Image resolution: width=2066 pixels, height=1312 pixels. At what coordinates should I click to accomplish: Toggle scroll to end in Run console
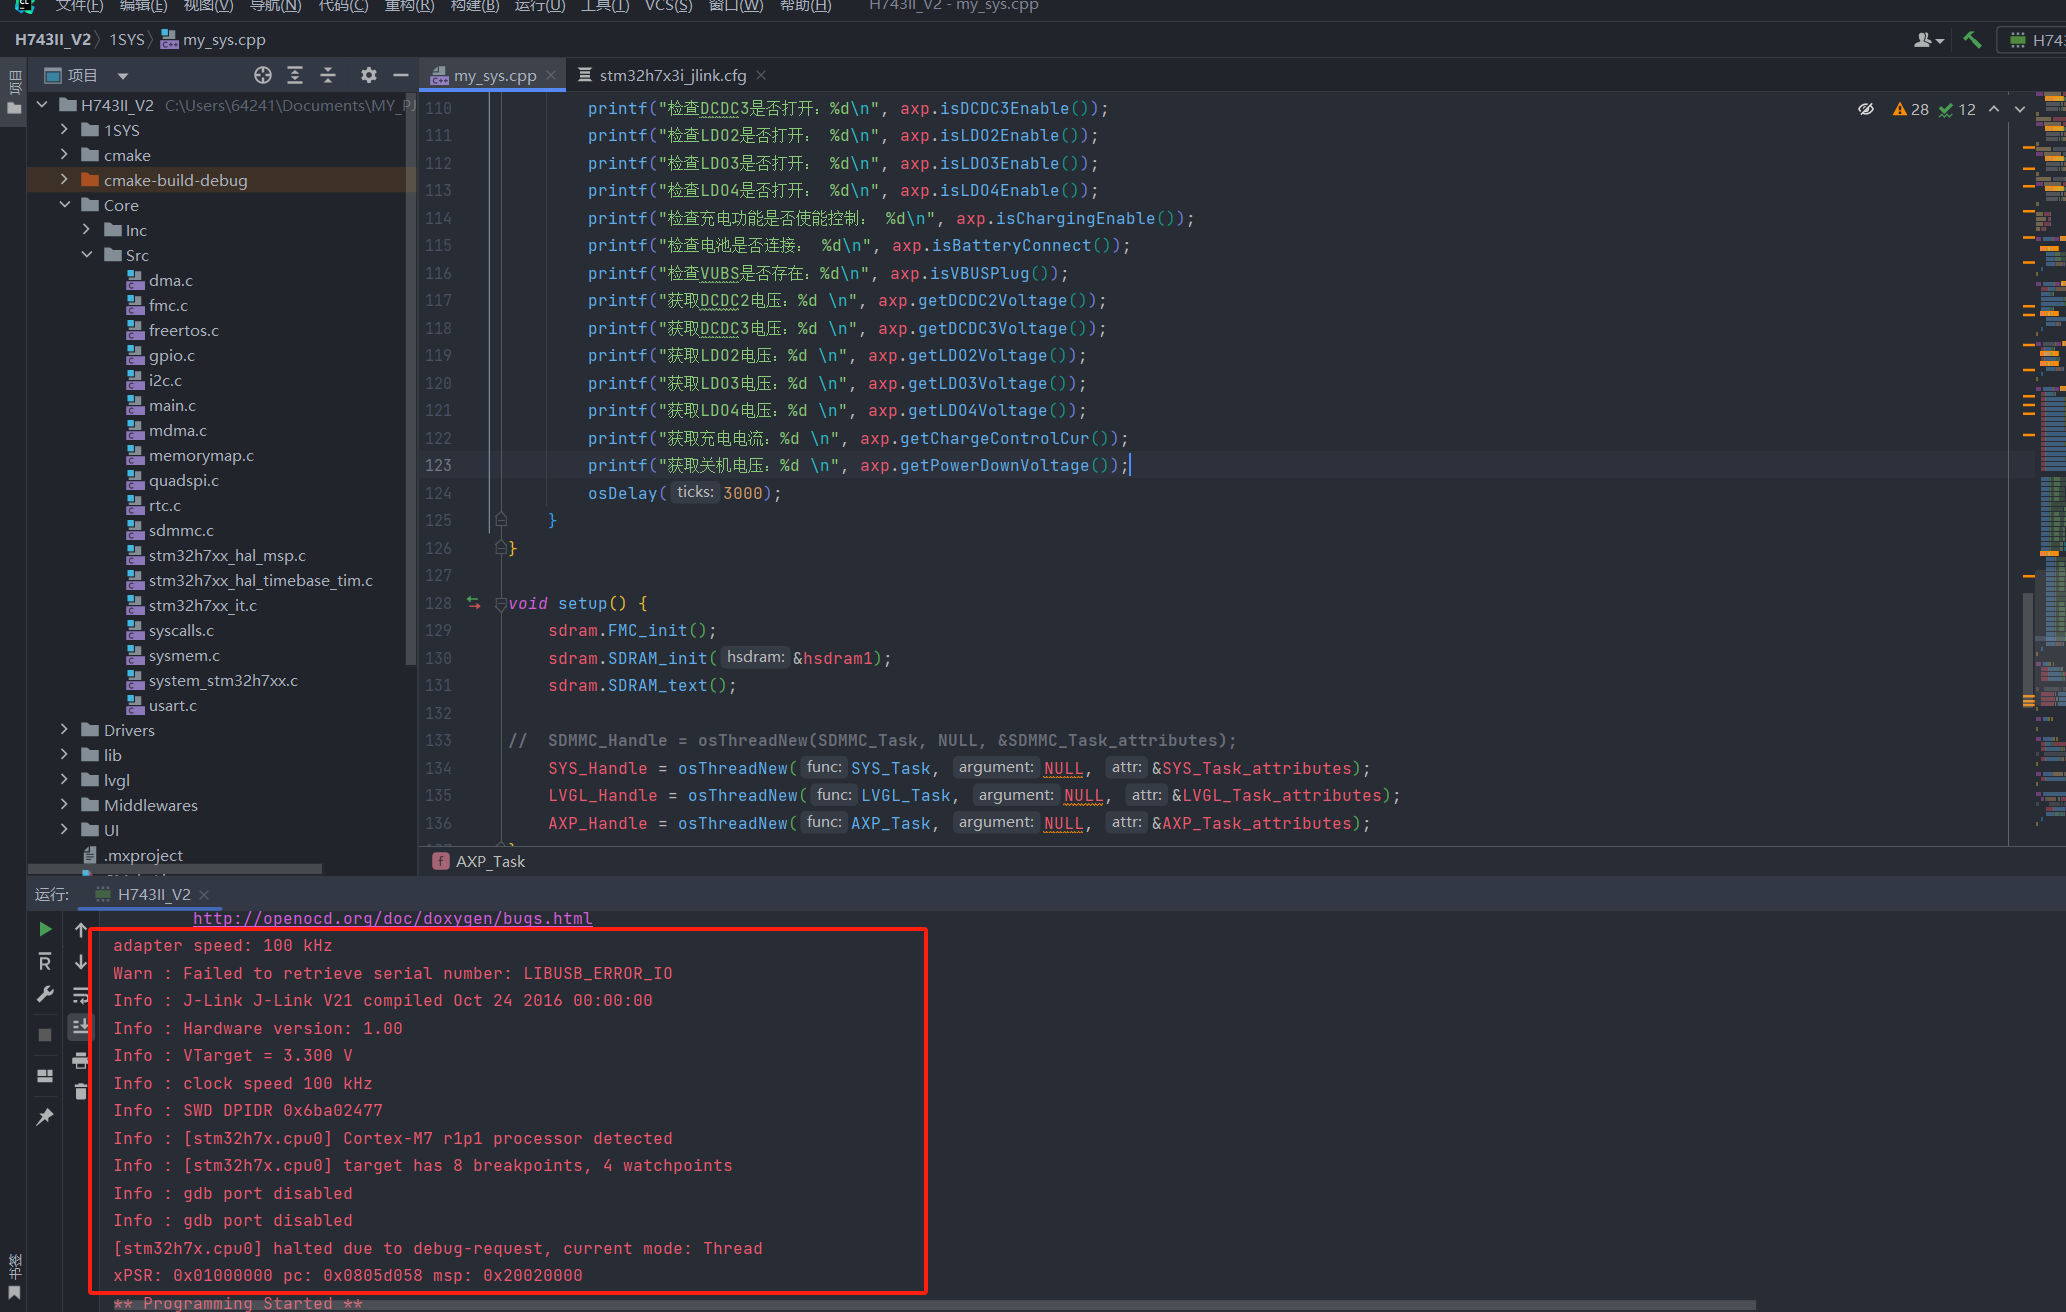(x=81, y=1026)
